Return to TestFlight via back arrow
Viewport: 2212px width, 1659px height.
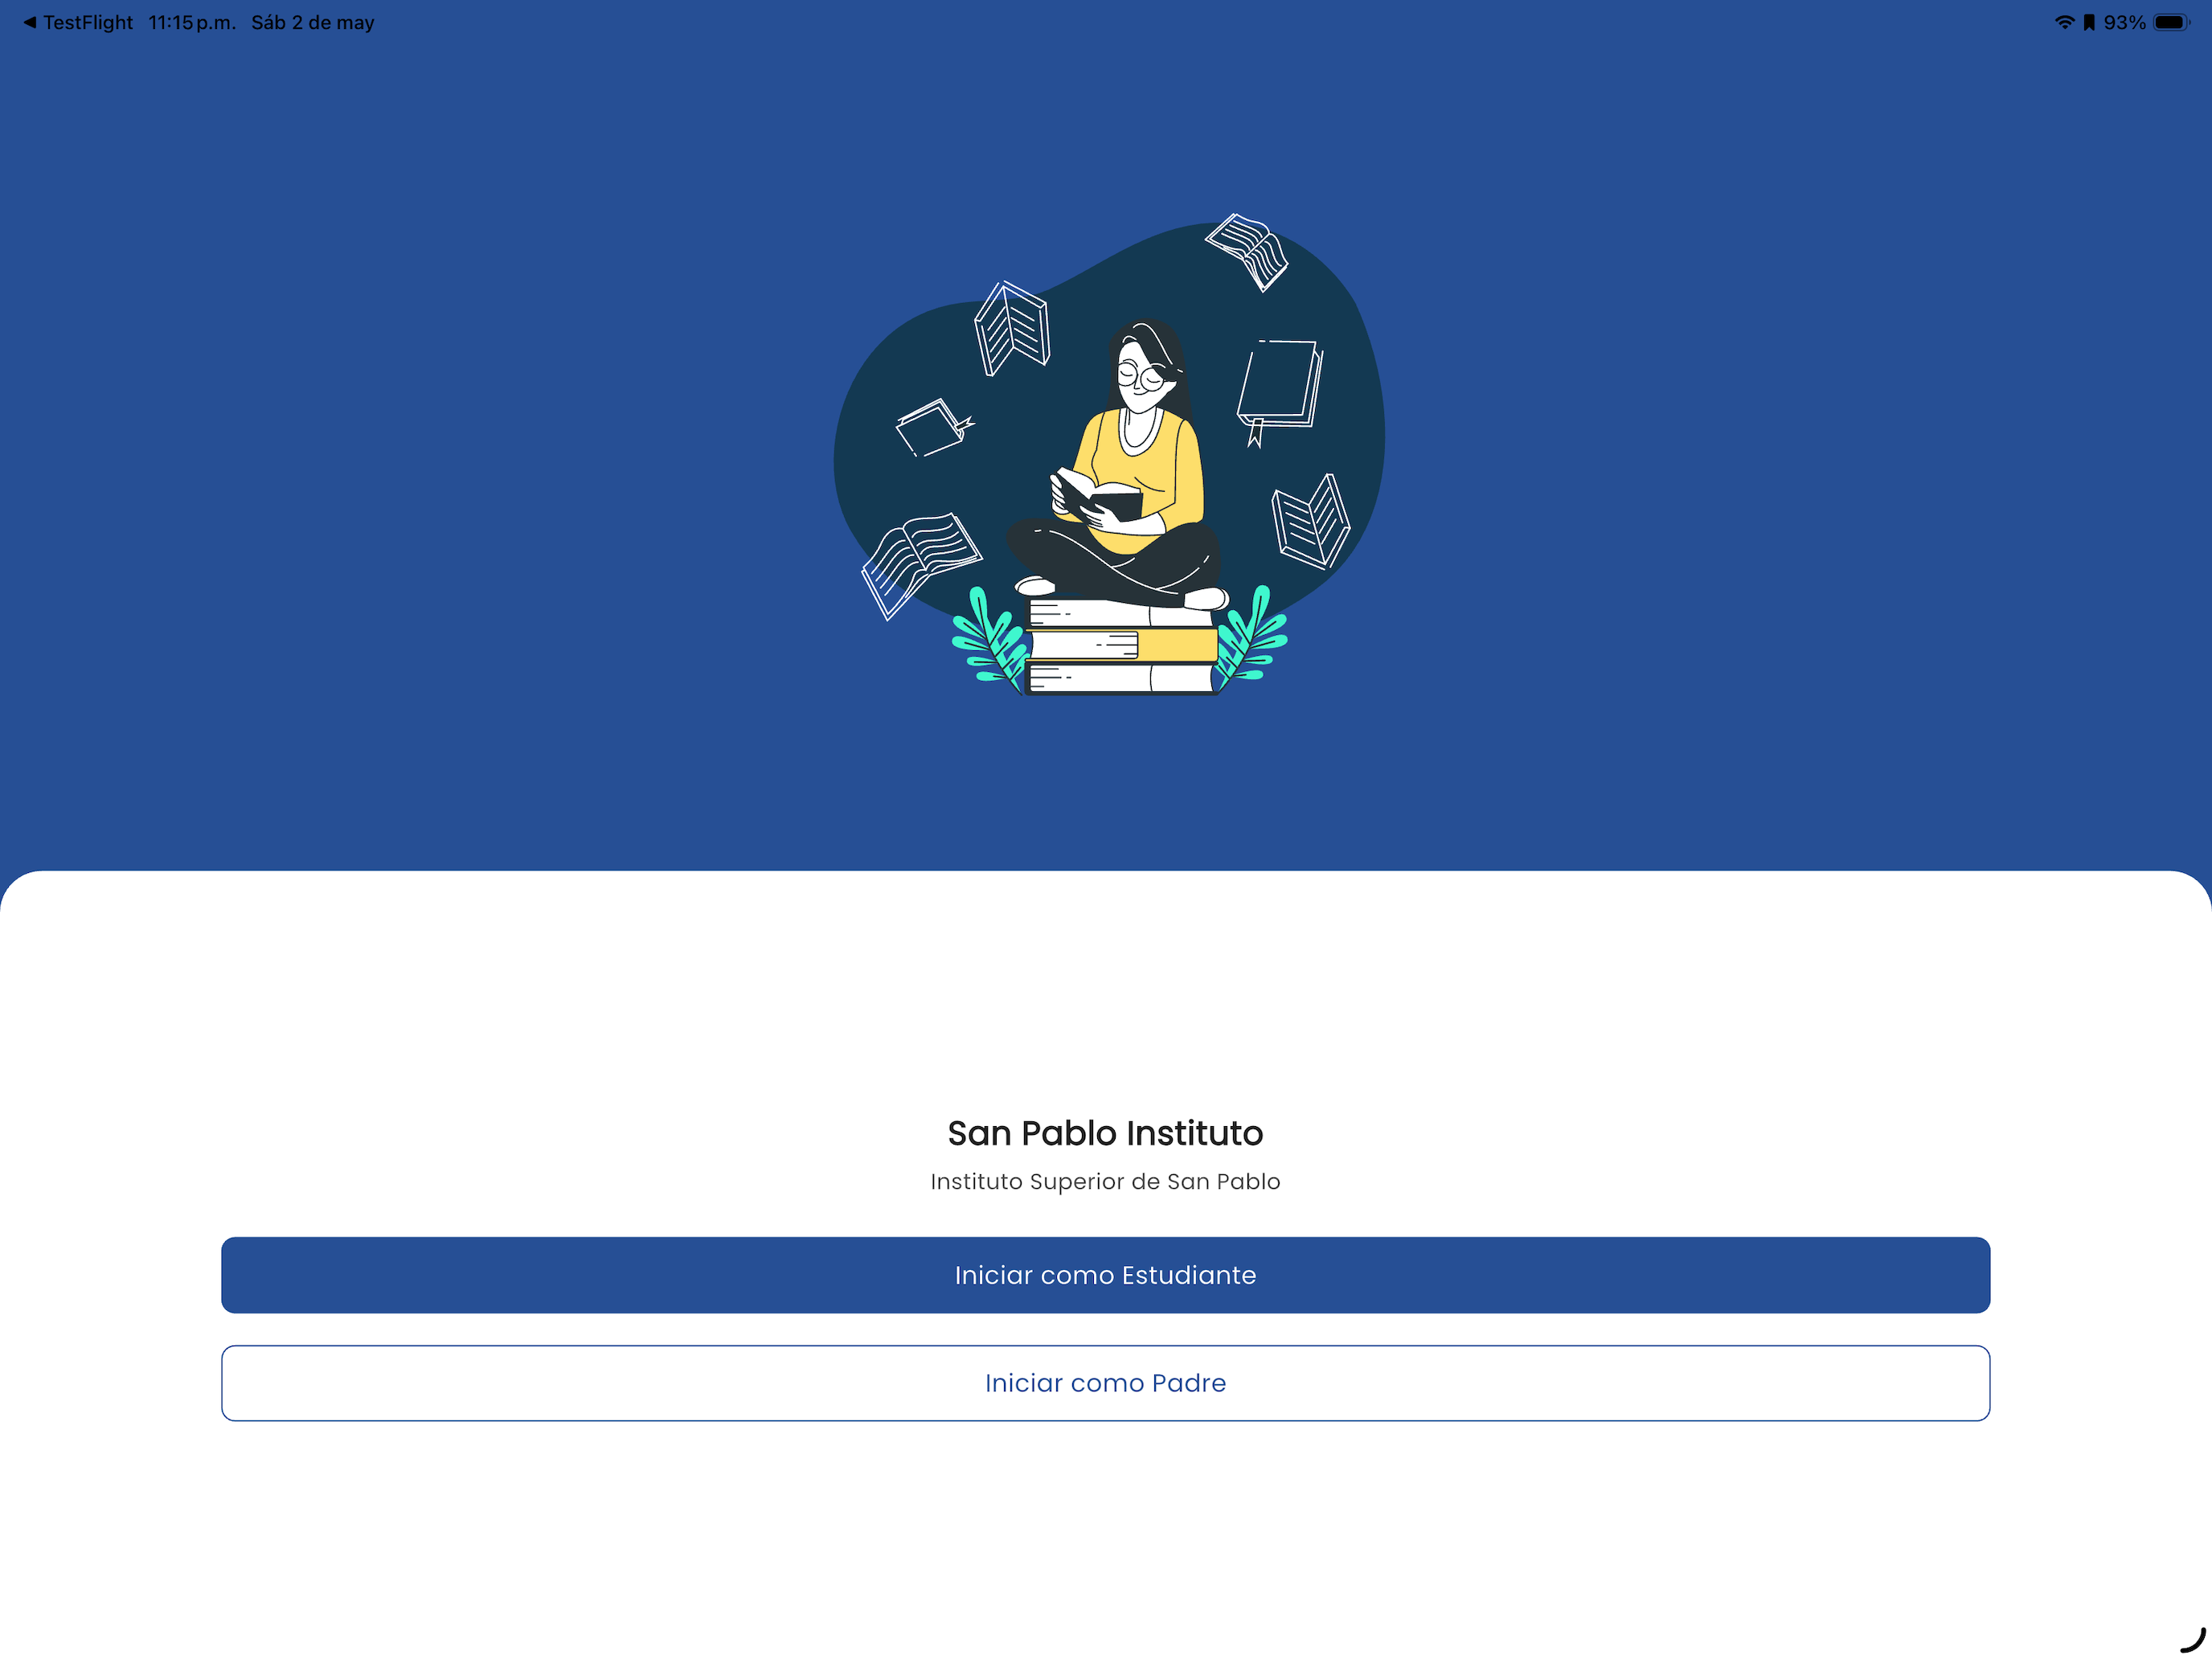pyautogui.click(x=78, y=22)
